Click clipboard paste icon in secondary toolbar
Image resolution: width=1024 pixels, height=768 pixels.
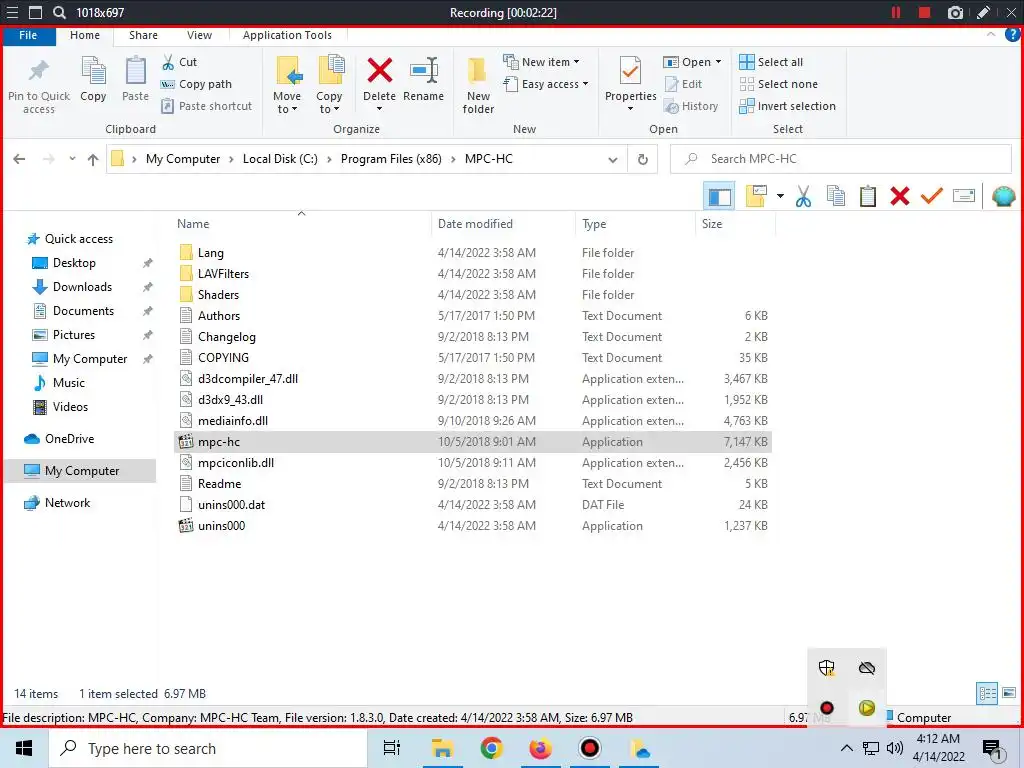(867, 196)
